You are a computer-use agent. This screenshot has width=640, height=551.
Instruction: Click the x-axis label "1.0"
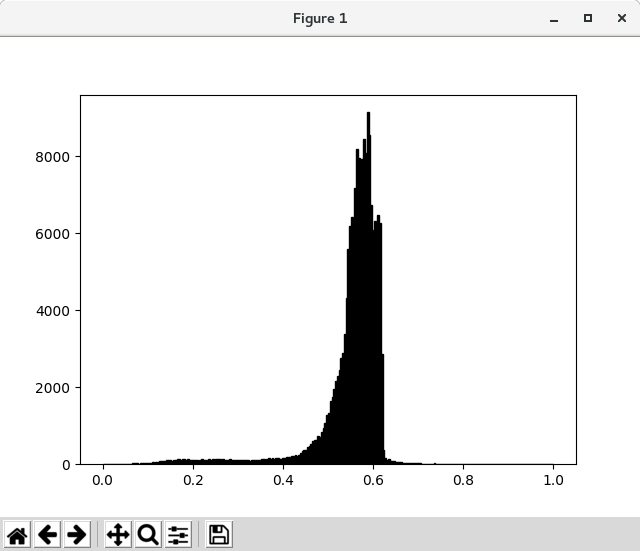(553, 480)
